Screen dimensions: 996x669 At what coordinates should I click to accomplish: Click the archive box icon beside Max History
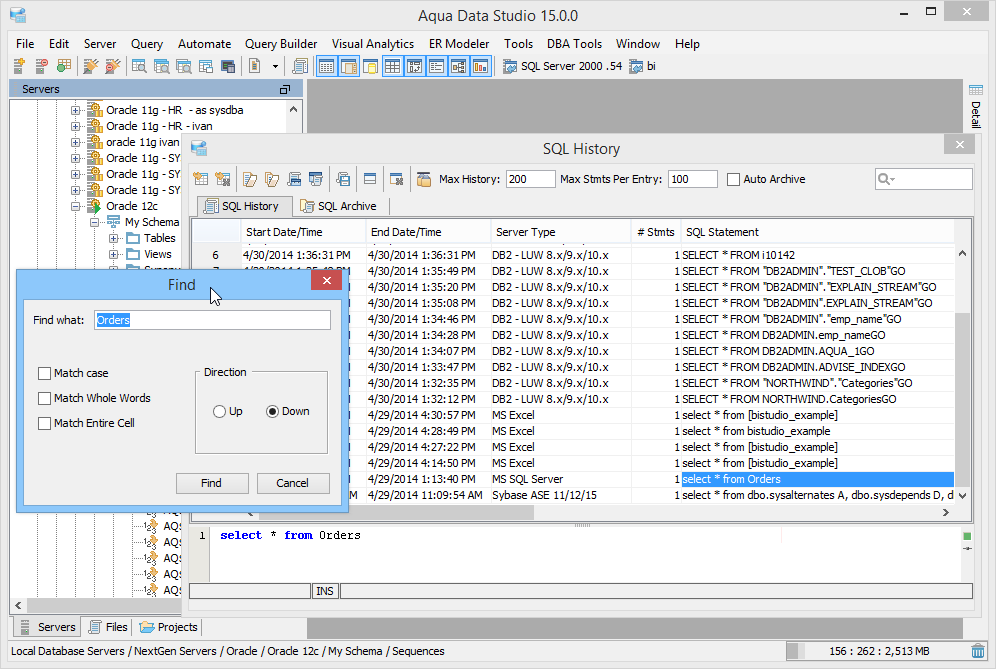[x=424, y=179]
